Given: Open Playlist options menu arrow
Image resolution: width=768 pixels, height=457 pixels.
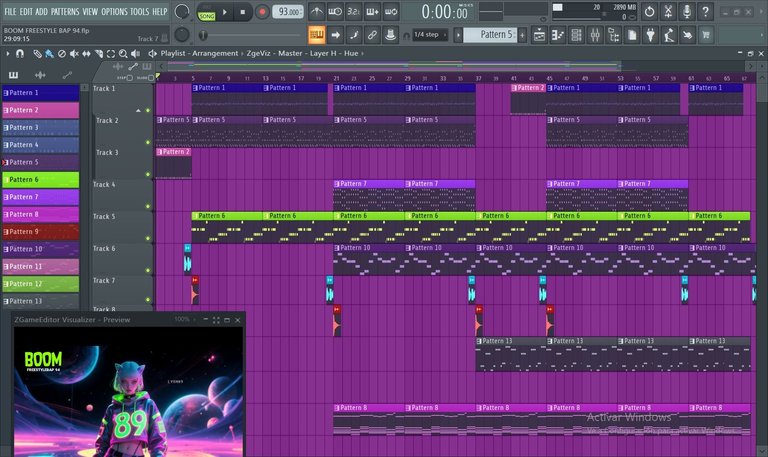Looking at the screenshot, I should 7,53.
